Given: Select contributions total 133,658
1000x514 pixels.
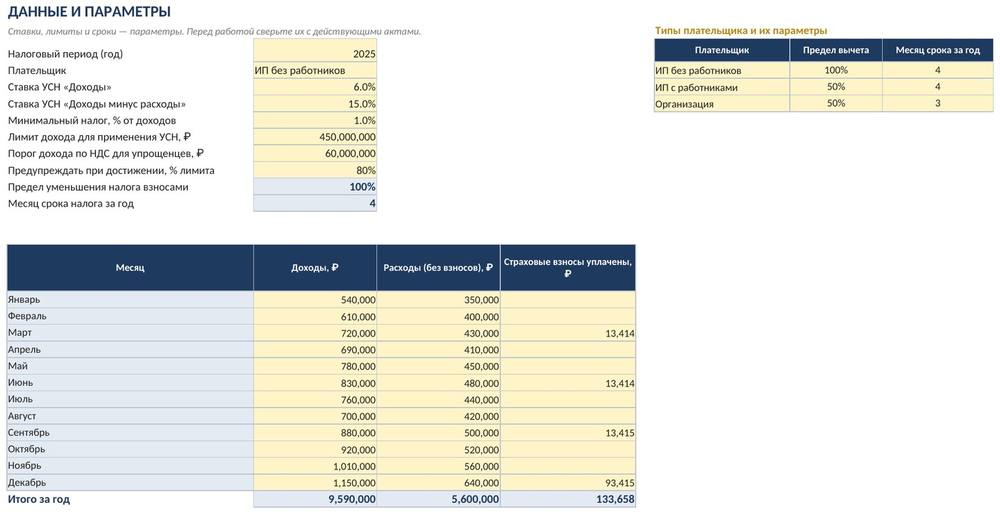Looking at the screenshot, I should (568, 499).
